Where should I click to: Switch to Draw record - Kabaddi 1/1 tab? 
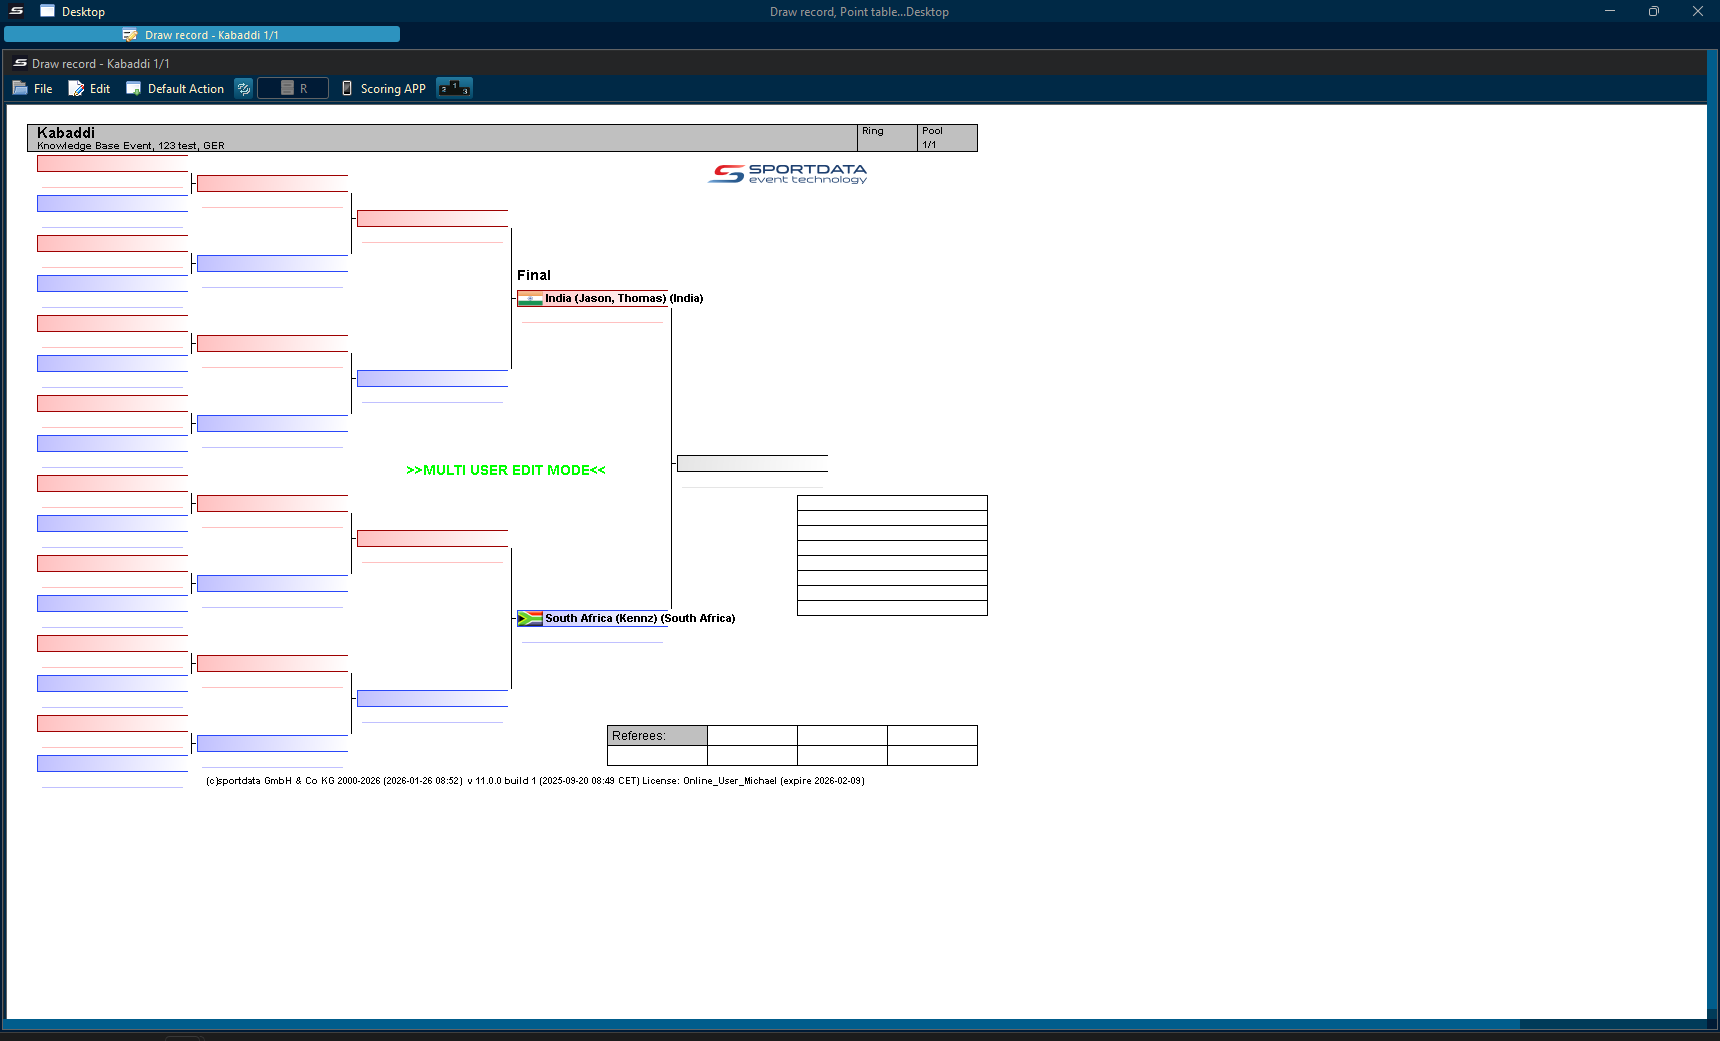pos(201,35)
